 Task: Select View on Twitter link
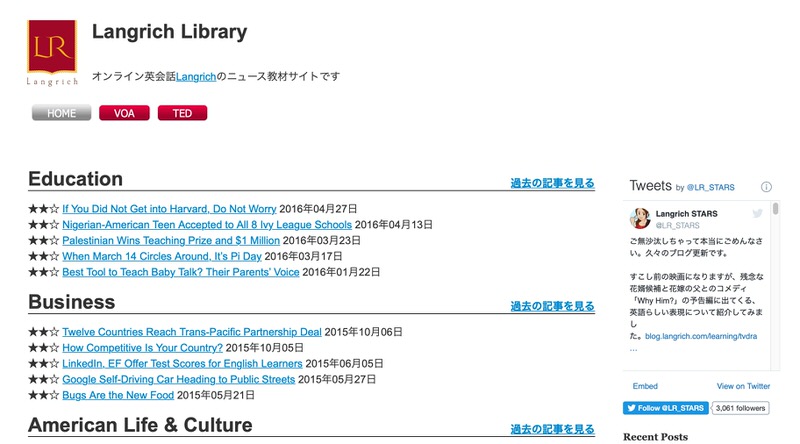coord(743,386)
